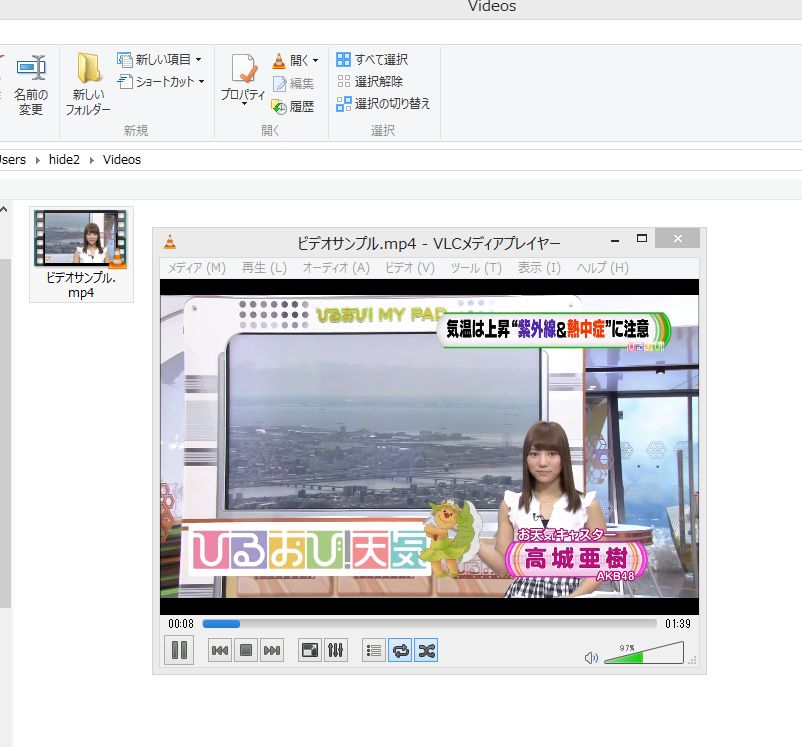Skip to next media item
This screenshot has width=802, height=747.
point(272,651)
